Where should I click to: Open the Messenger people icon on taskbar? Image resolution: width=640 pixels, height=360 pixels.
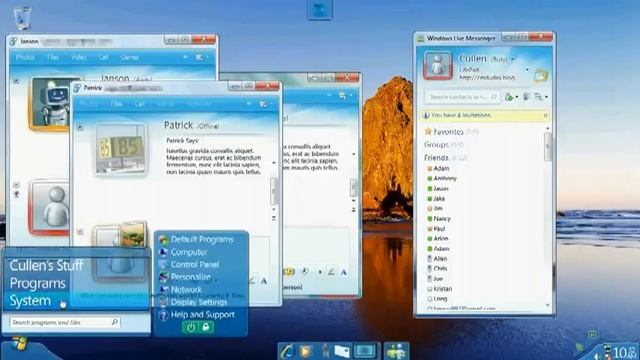click(396, 351)
